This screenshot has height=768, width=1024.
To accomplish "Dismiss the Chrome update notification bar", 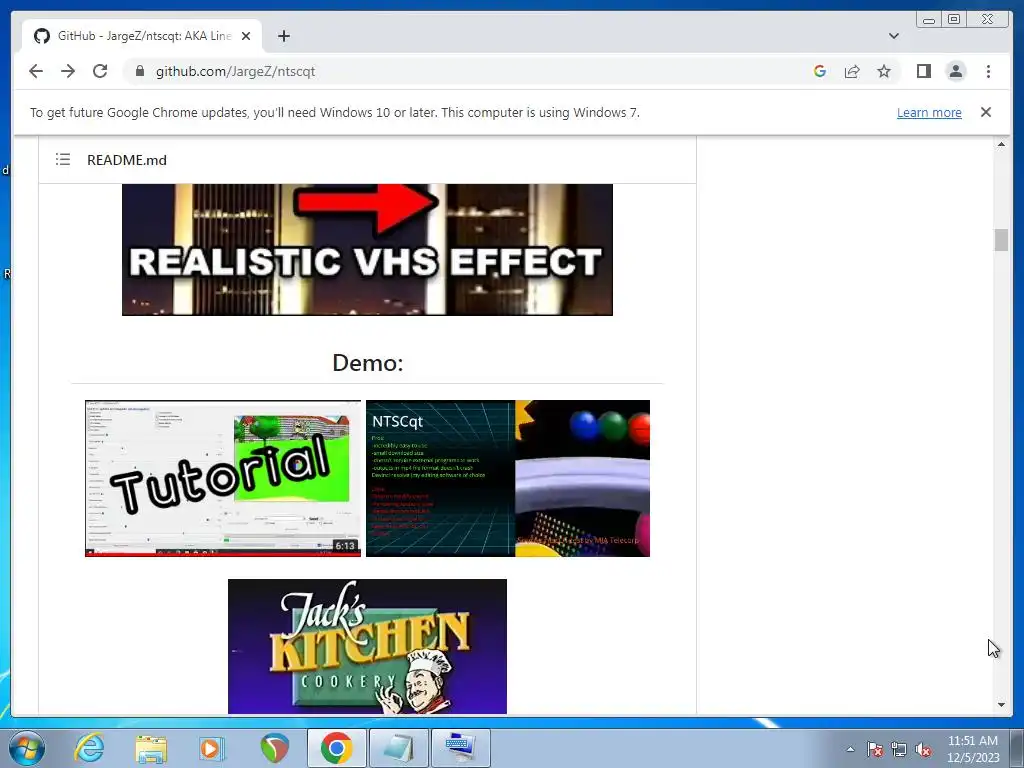I will pos(986,112).
